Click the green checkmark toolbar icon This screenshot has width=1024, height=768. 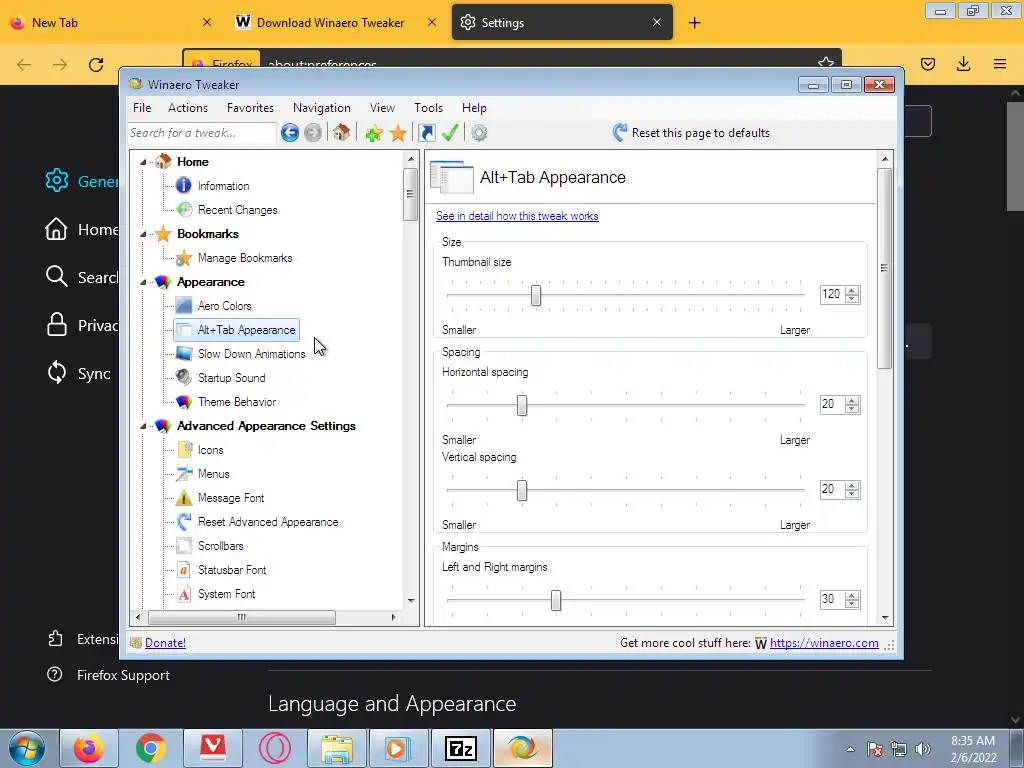450,133
